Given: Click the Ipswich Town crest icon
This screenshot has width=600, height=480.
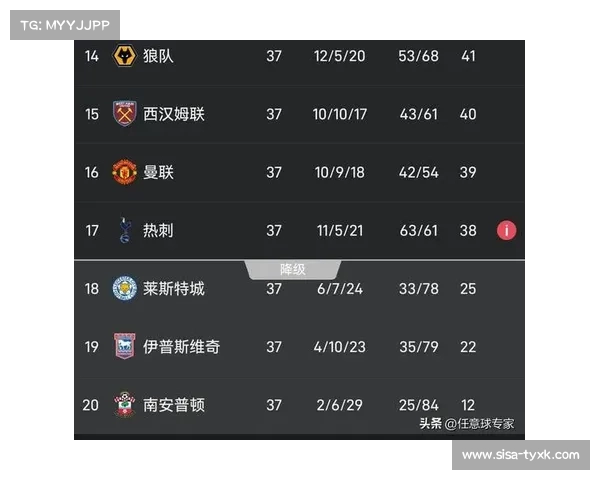Looking at the screenshot, I should pyautogui.click(x=124, y=346).
